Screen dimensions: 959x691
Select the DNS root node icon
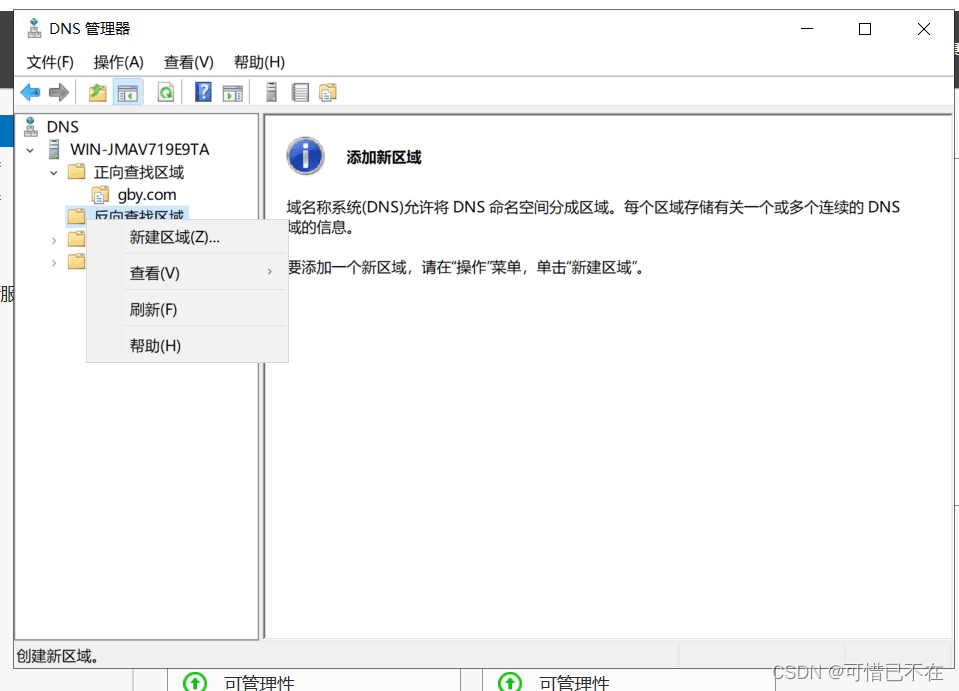pyautogui.click(x=31, y=127)
